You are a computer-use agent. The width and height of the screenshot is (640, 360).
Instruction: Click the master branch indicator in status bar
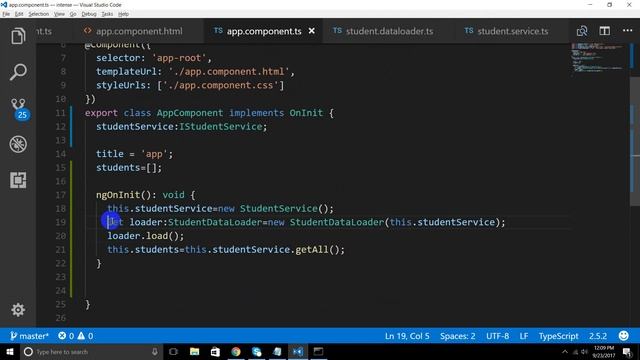click(x=29, y=336)
